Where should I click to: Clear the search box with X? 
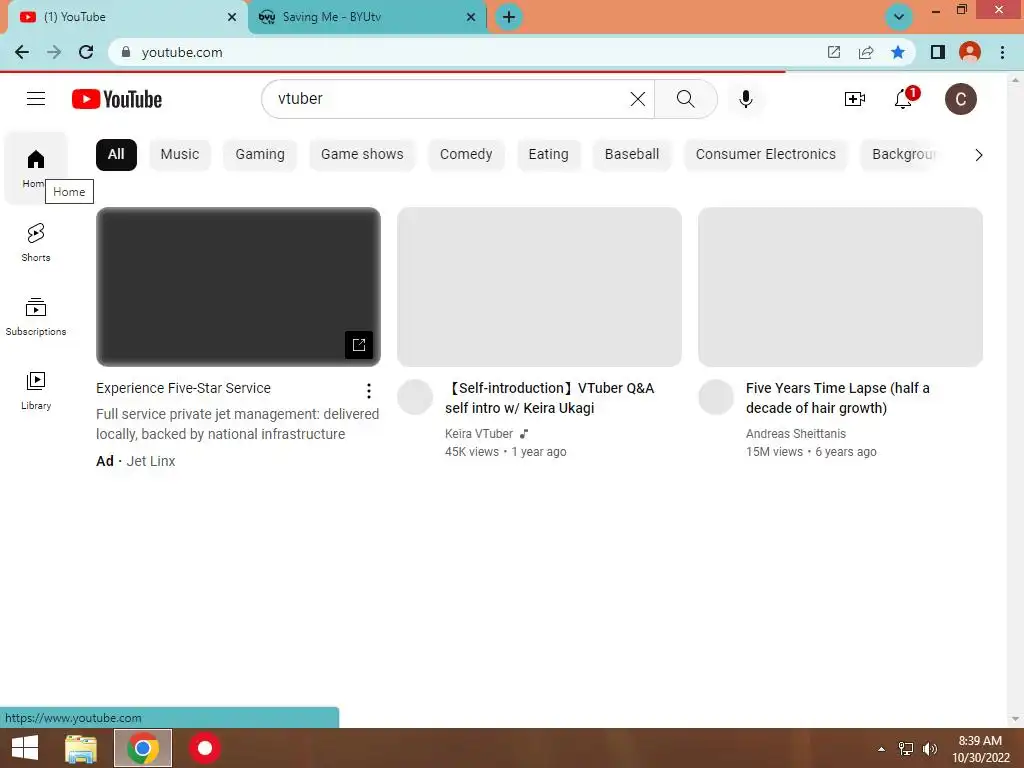[x=637, y=99]
